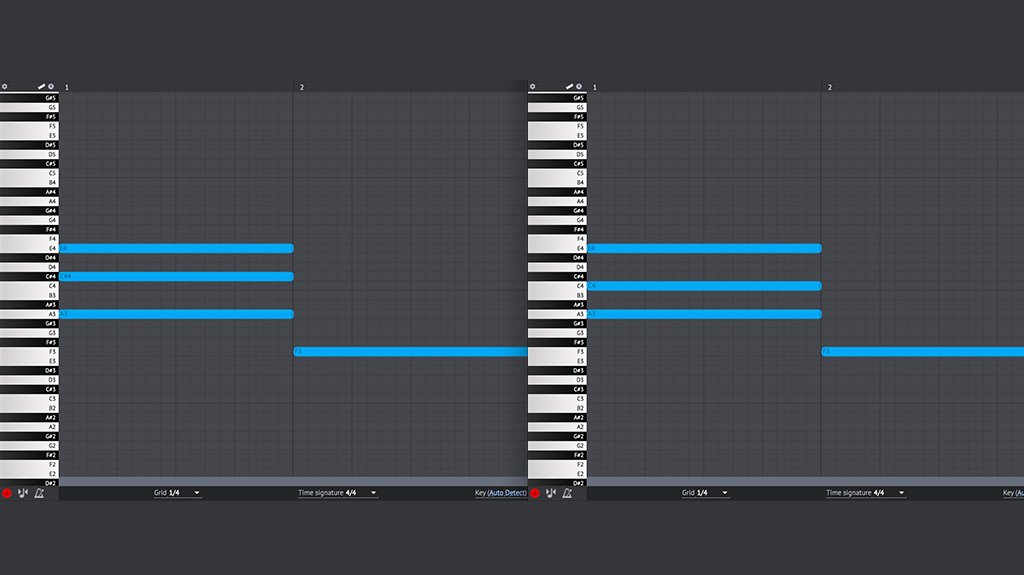Select the pencil tool in left piano roll
1024x575 pixels.
coord(41,86)
